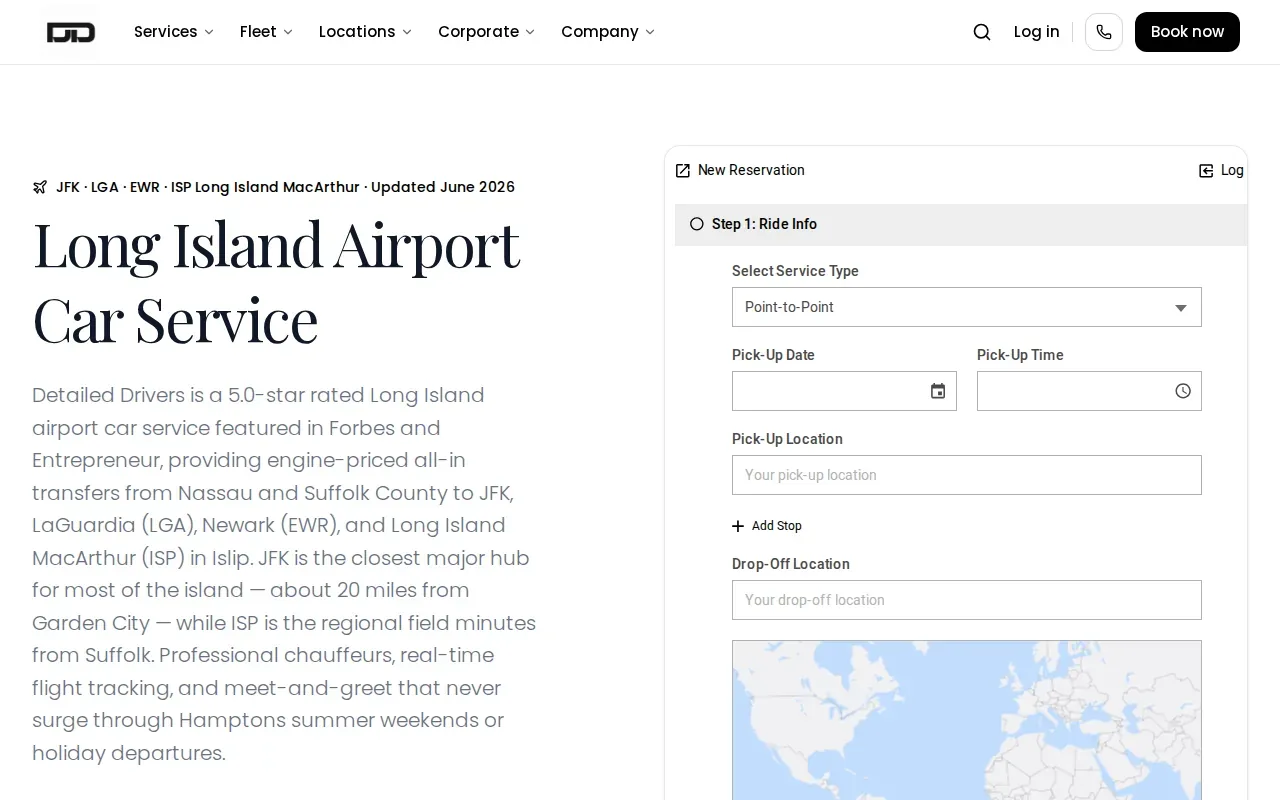Click the world map preview
Viewport: 1280px width, 800px height.
point(967,720)
